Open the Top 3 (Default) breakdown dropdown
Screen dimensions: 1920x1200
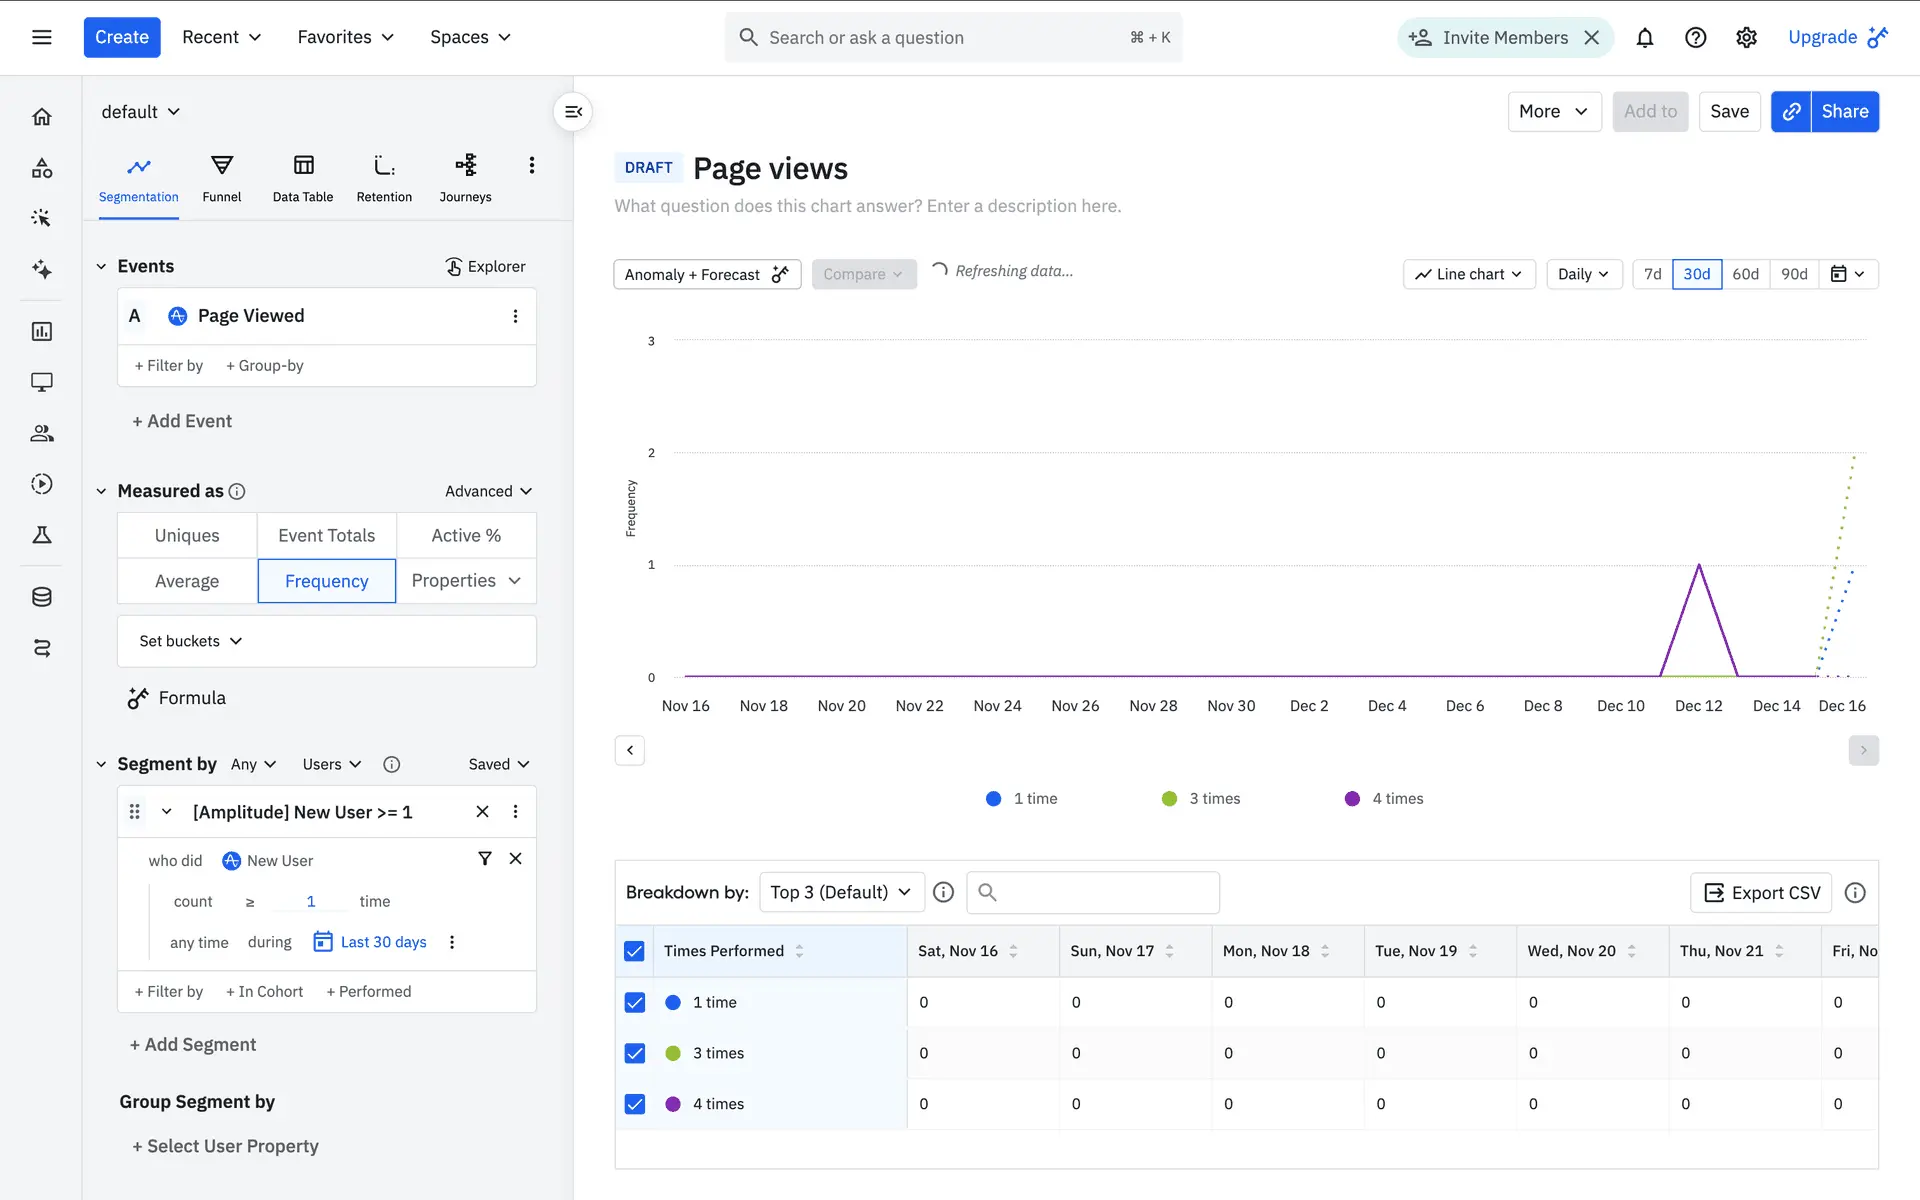840,892
